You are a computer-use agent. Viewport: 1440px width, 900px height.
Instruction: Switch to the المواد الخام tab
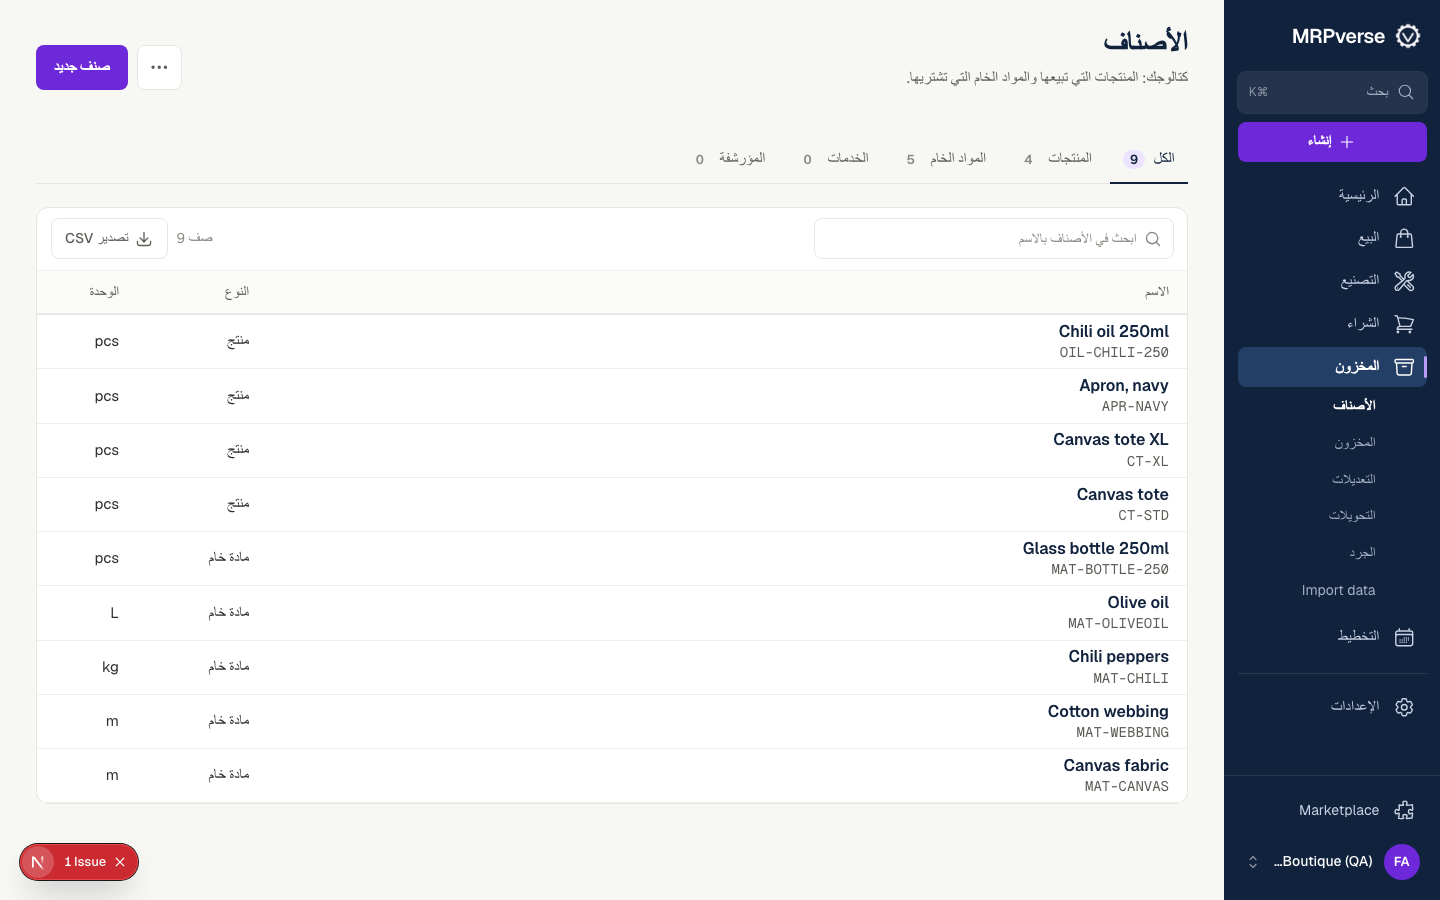coord(946,159)
